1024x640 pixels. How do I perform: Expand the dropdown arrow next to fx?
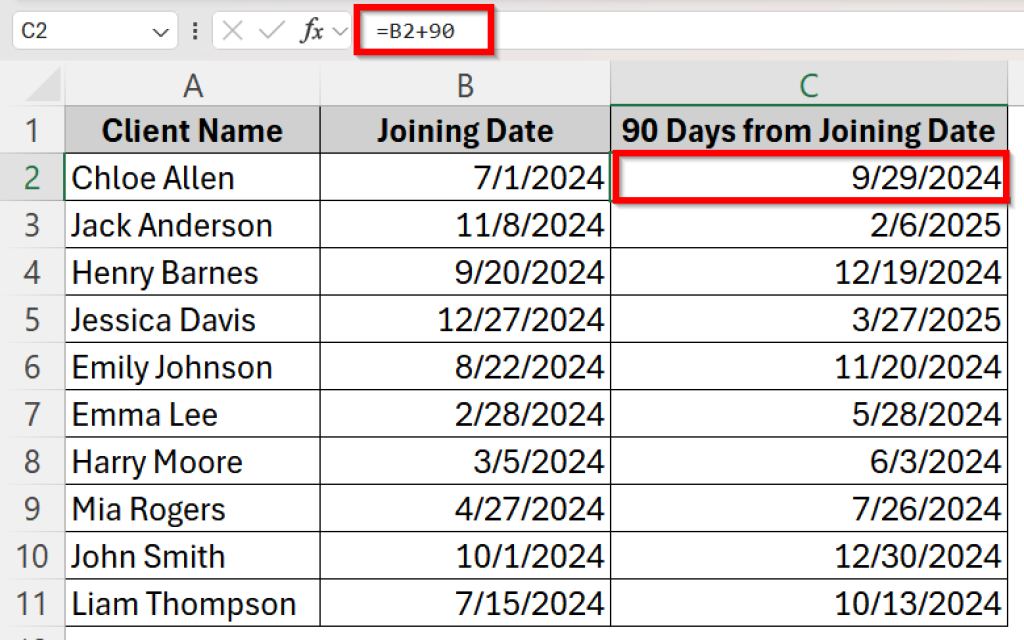340,32
